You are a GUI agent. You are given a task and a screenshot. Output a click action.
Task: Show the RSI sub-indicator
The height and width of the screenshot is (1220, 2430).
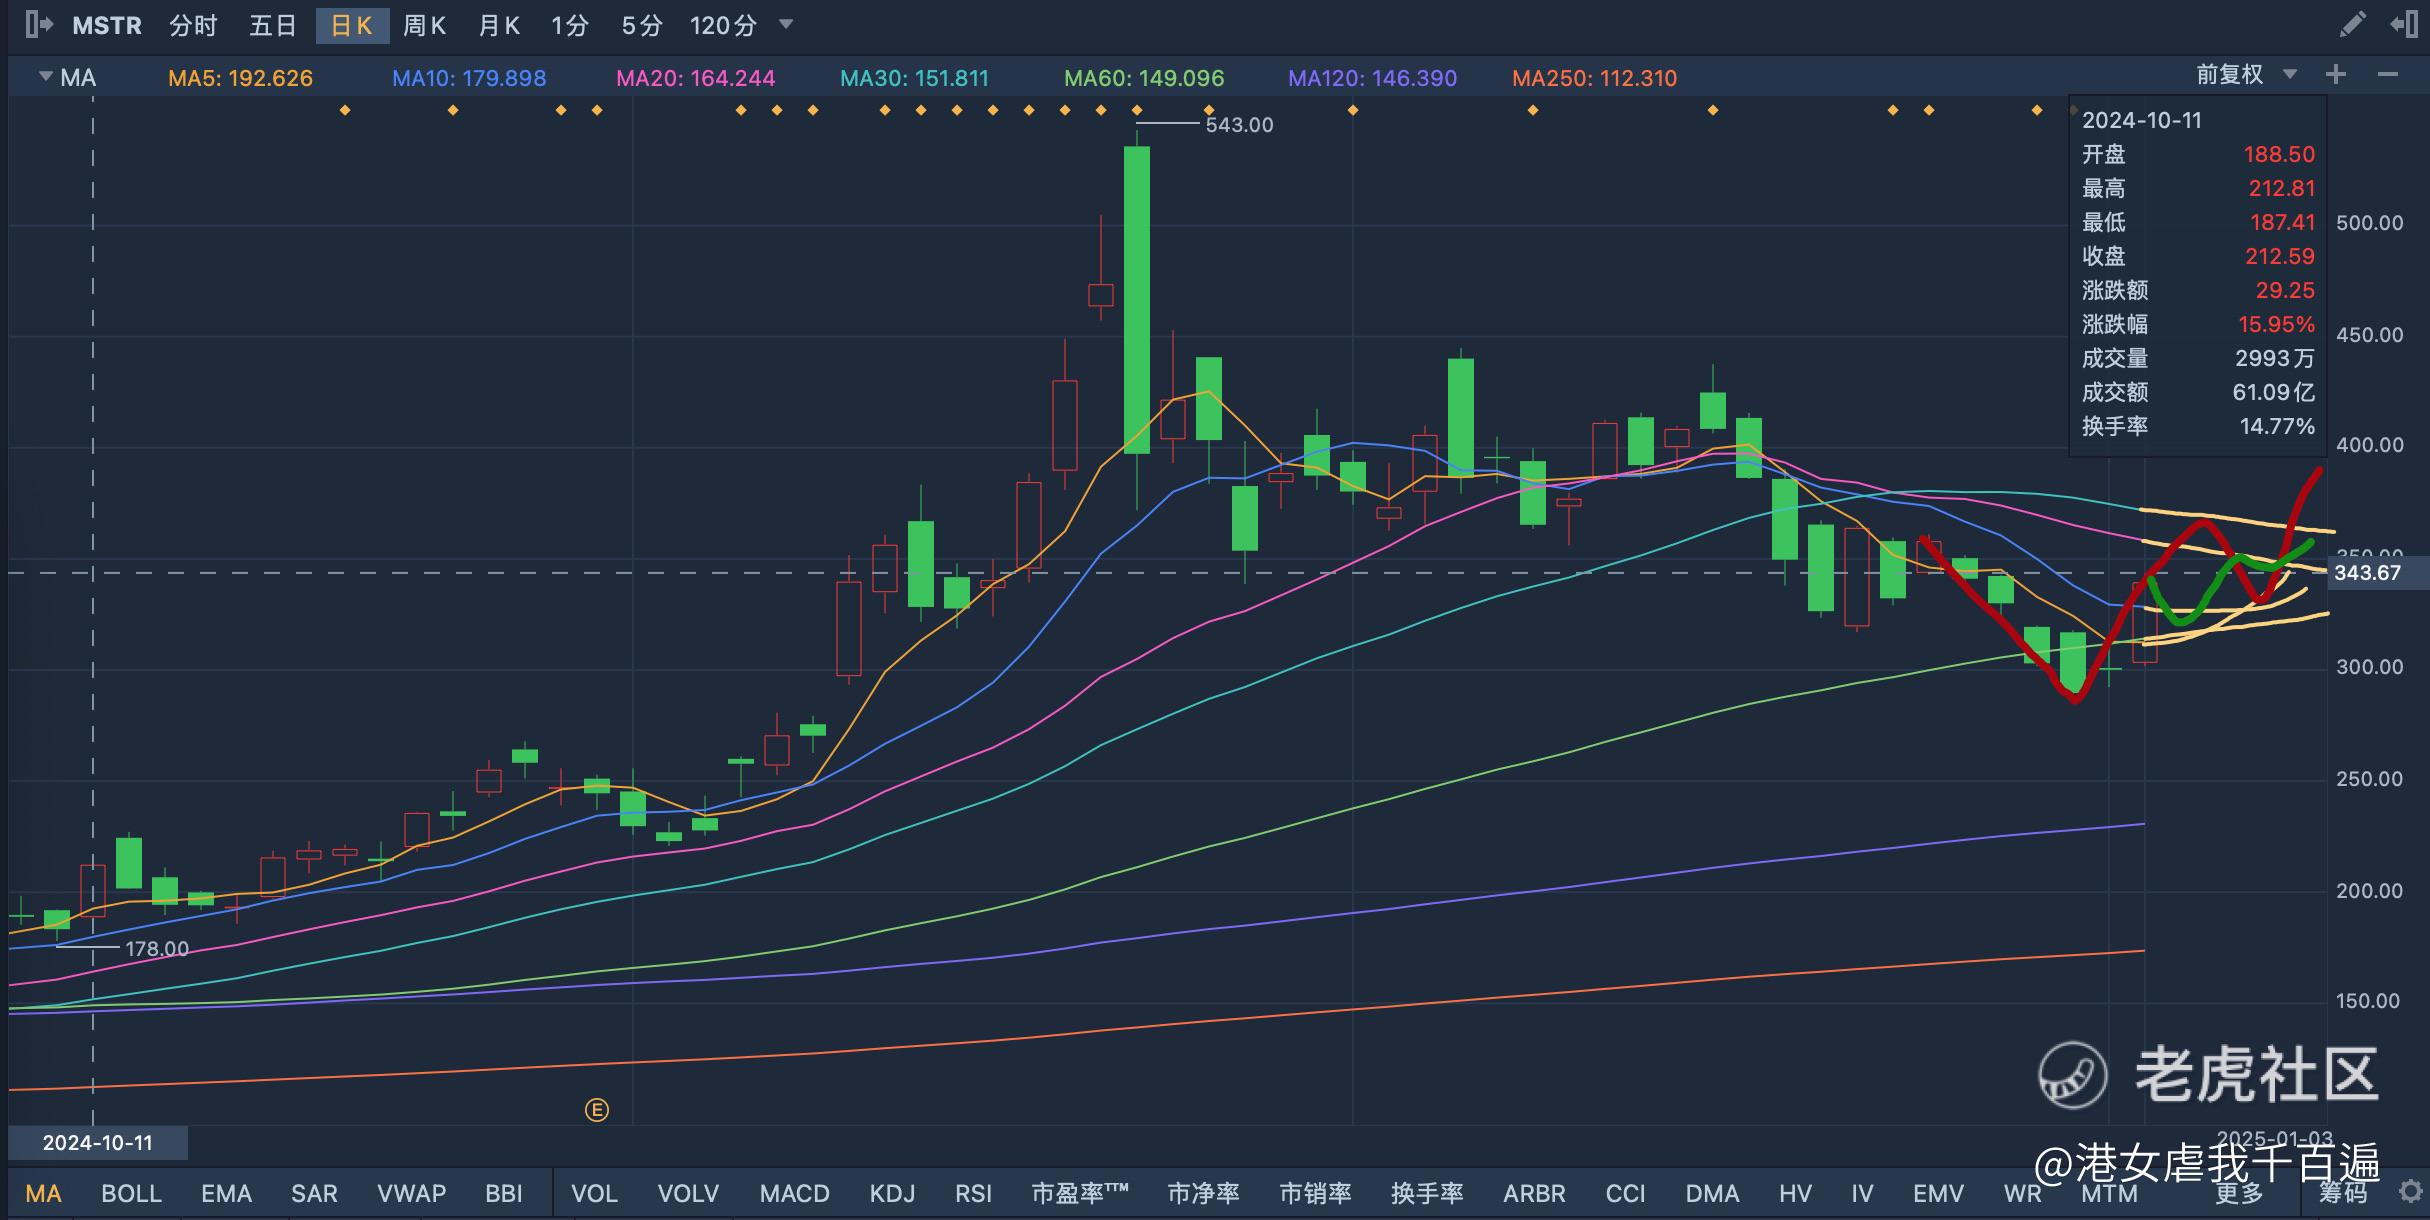(x=973, y=1193)
